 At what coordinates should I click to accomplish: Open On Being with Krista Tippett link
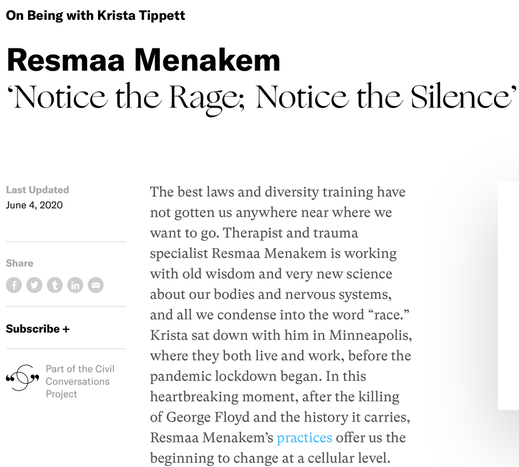pyautogui.click(x=95, y=15)
